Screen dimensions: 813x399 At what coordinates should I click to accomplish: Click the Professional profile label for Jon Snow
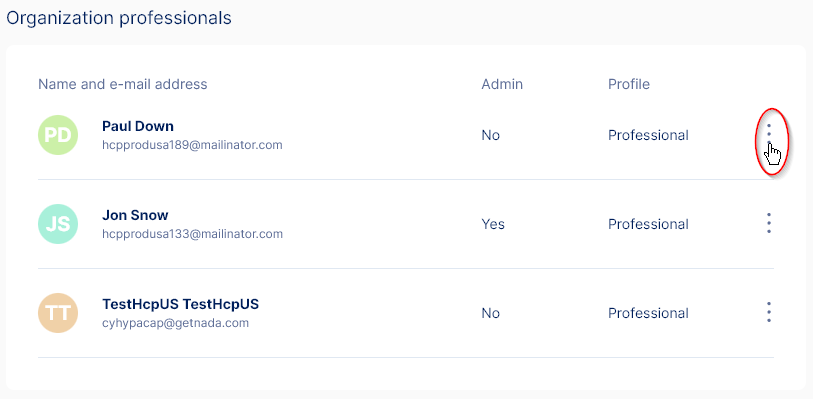[648, 224]
